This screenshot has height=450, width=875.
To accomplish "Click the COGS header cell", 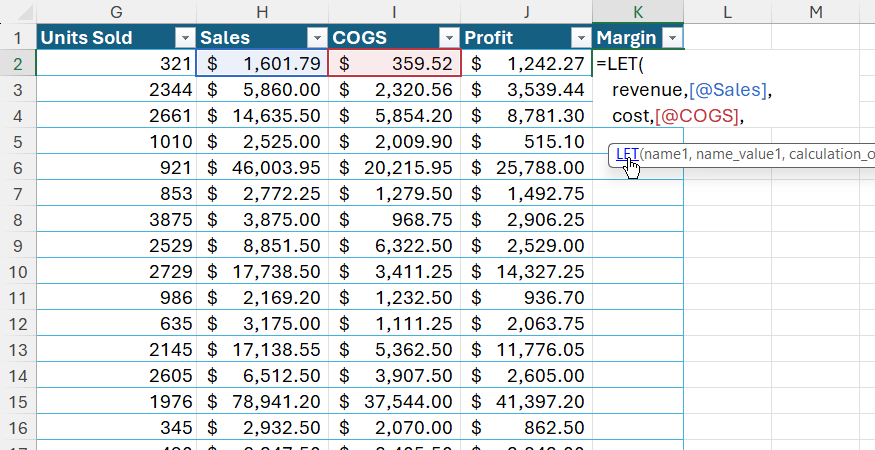I will point(394,37).
